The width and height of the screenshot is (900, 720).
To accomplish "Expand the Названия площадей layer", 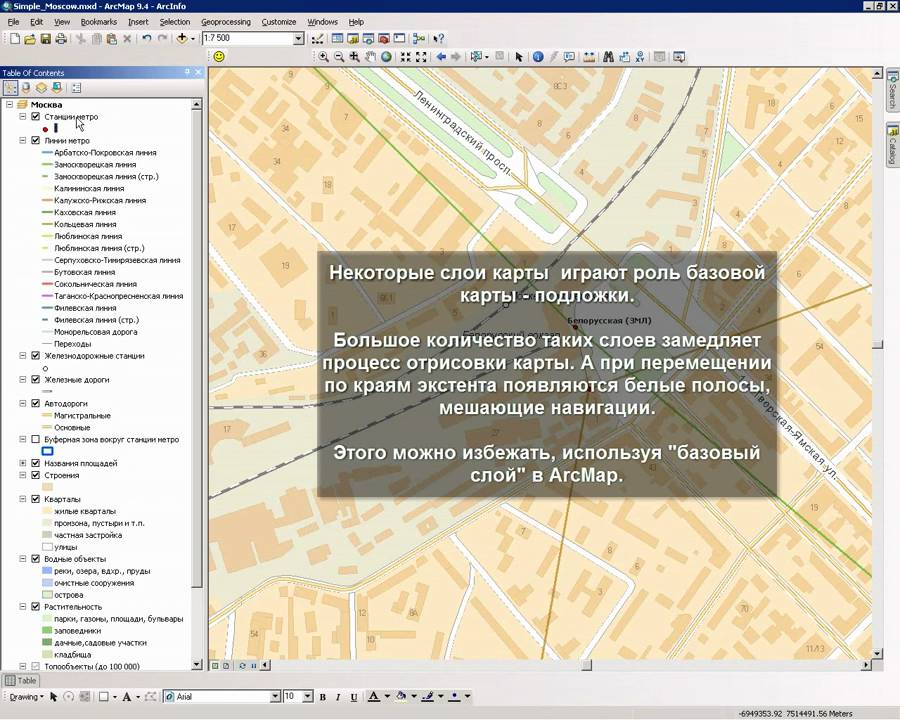I will [22, 463].
